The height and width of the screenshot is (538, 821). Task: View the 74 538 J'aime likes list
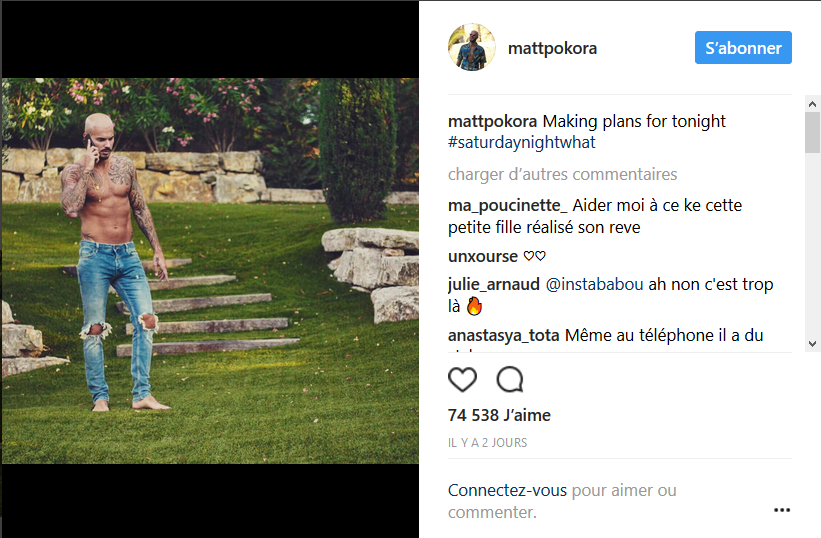[499, 415]
